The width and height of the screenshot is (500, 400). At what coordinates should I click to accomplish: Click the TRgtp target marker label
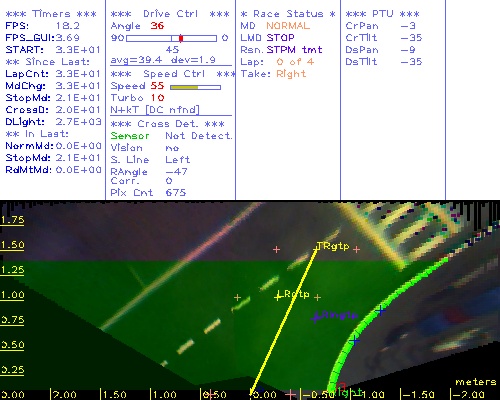pyautogui.click(x=333, y=246)
